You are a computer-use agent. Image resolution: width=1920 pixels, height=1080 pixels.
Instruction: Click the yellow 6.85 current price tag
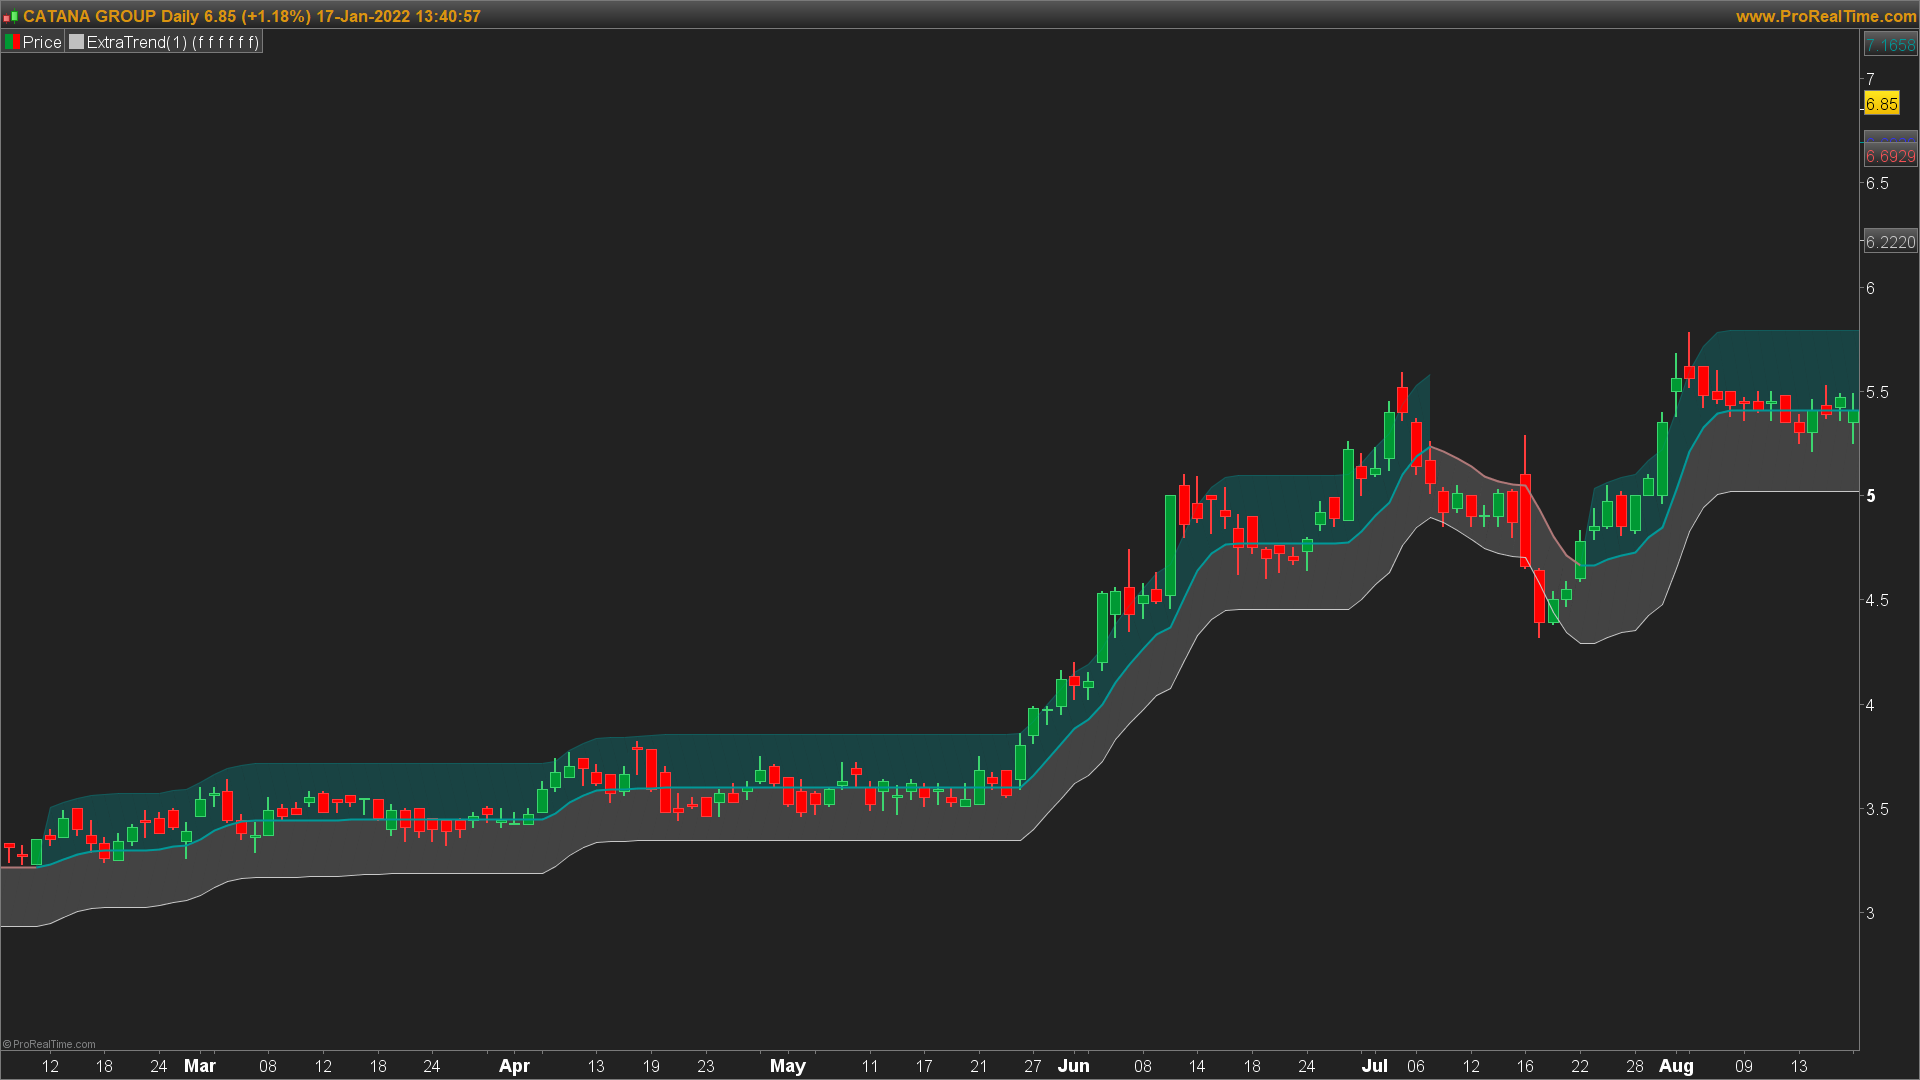click(1881, 104)
